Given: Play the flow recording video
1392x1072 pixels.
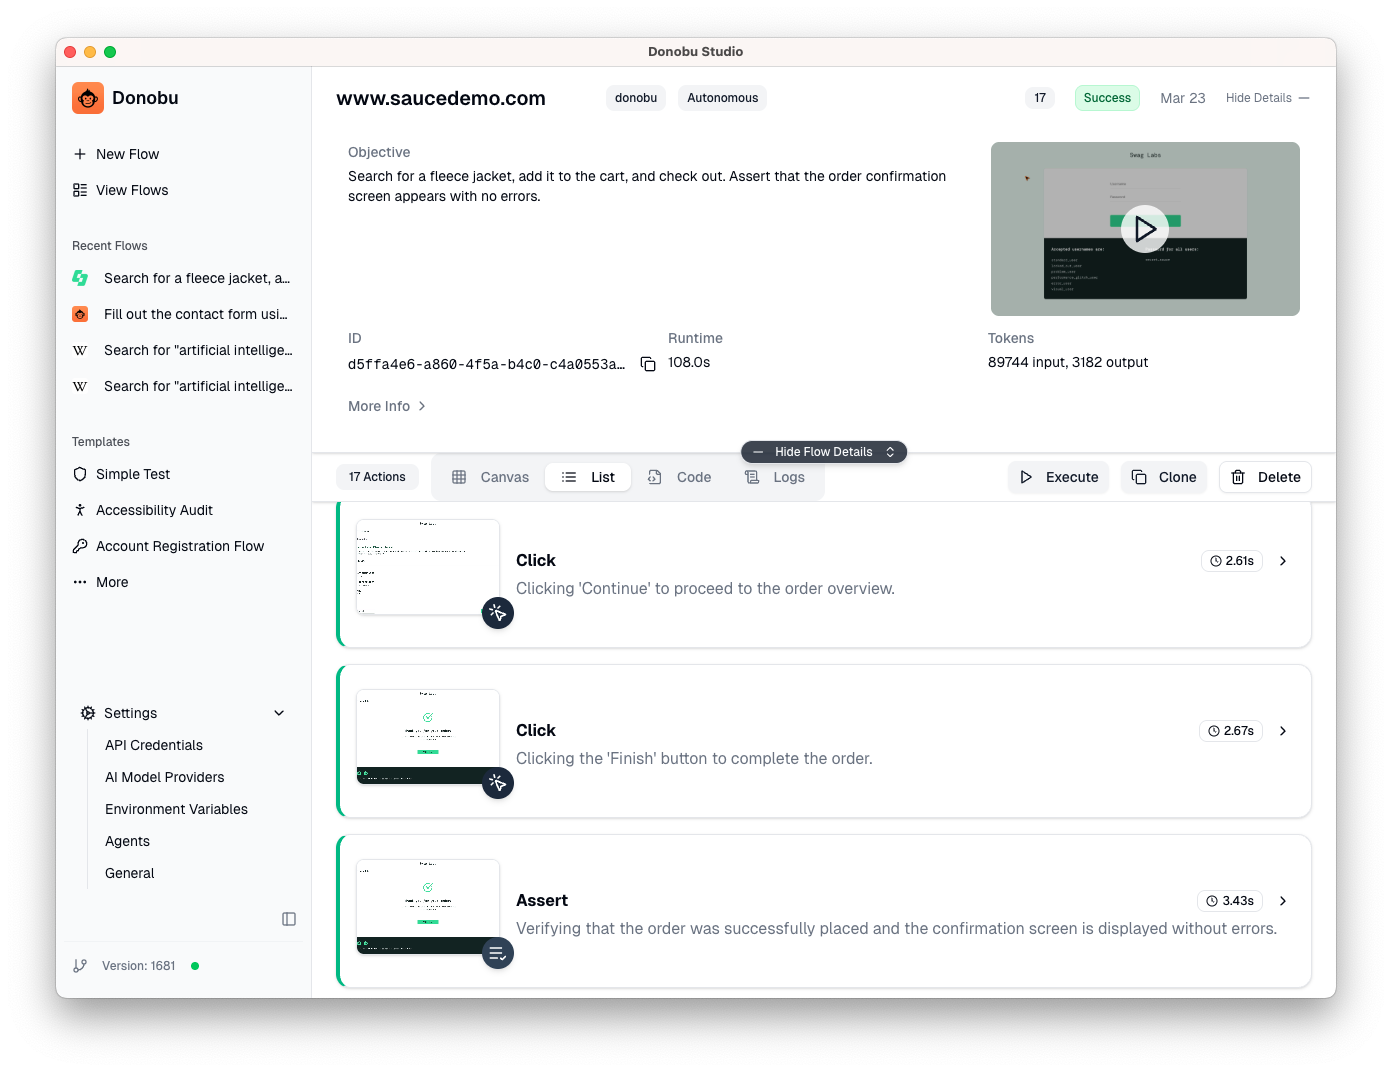Looking at the screenshot, I should [x=1144, y=229].
